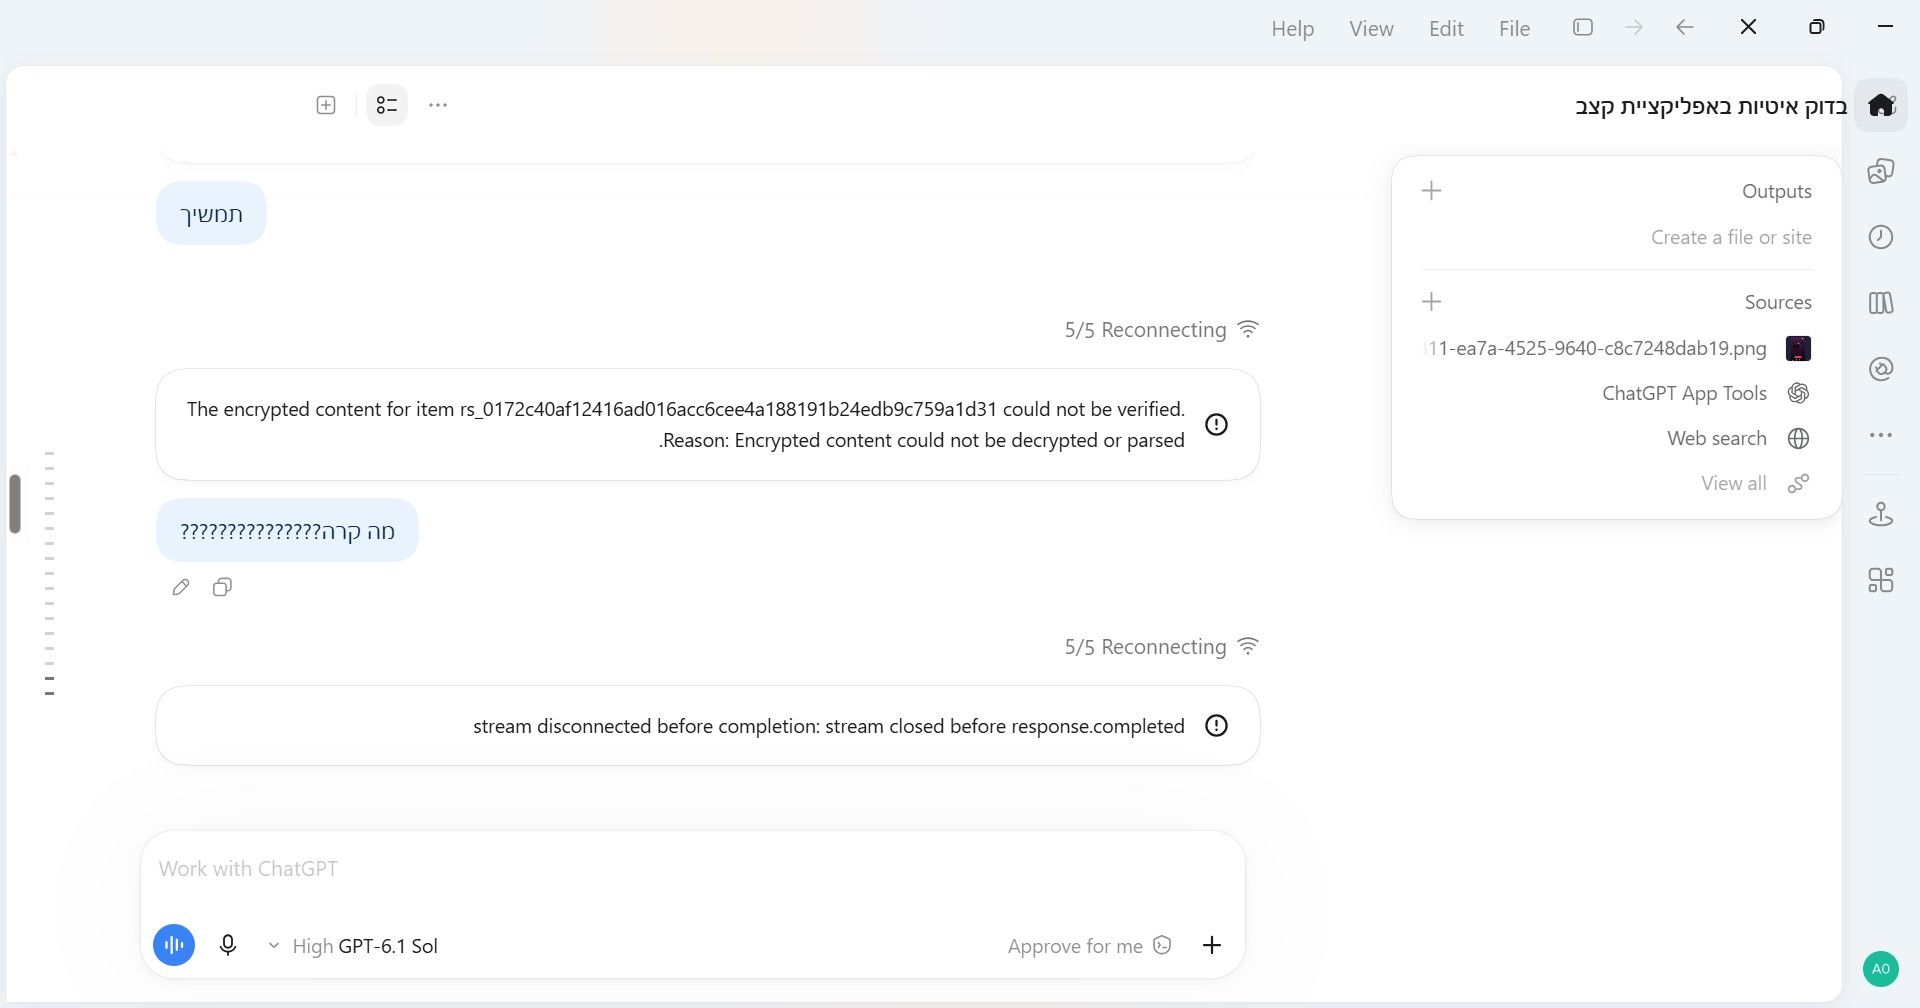Open the library books icon in the sidebar

[x=1881, y=303]
